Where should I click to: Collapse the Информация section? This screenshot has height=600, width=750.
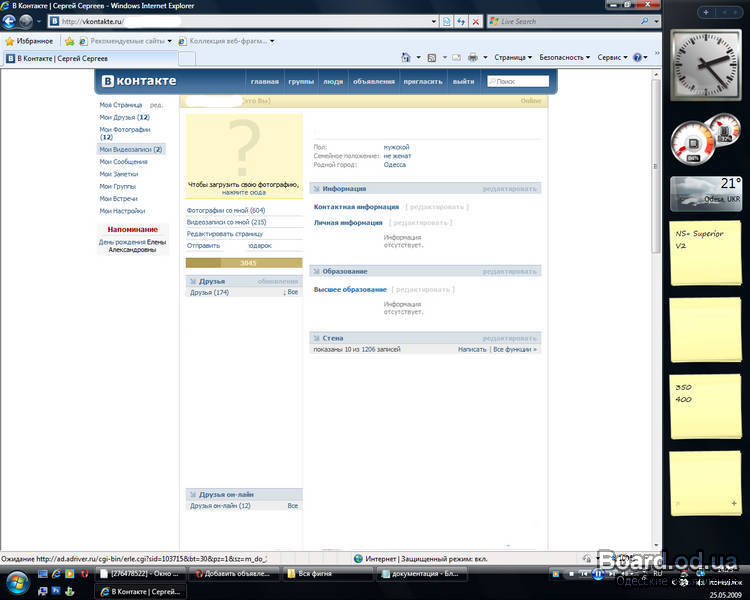pyautogui.click(x=317, y=188)
